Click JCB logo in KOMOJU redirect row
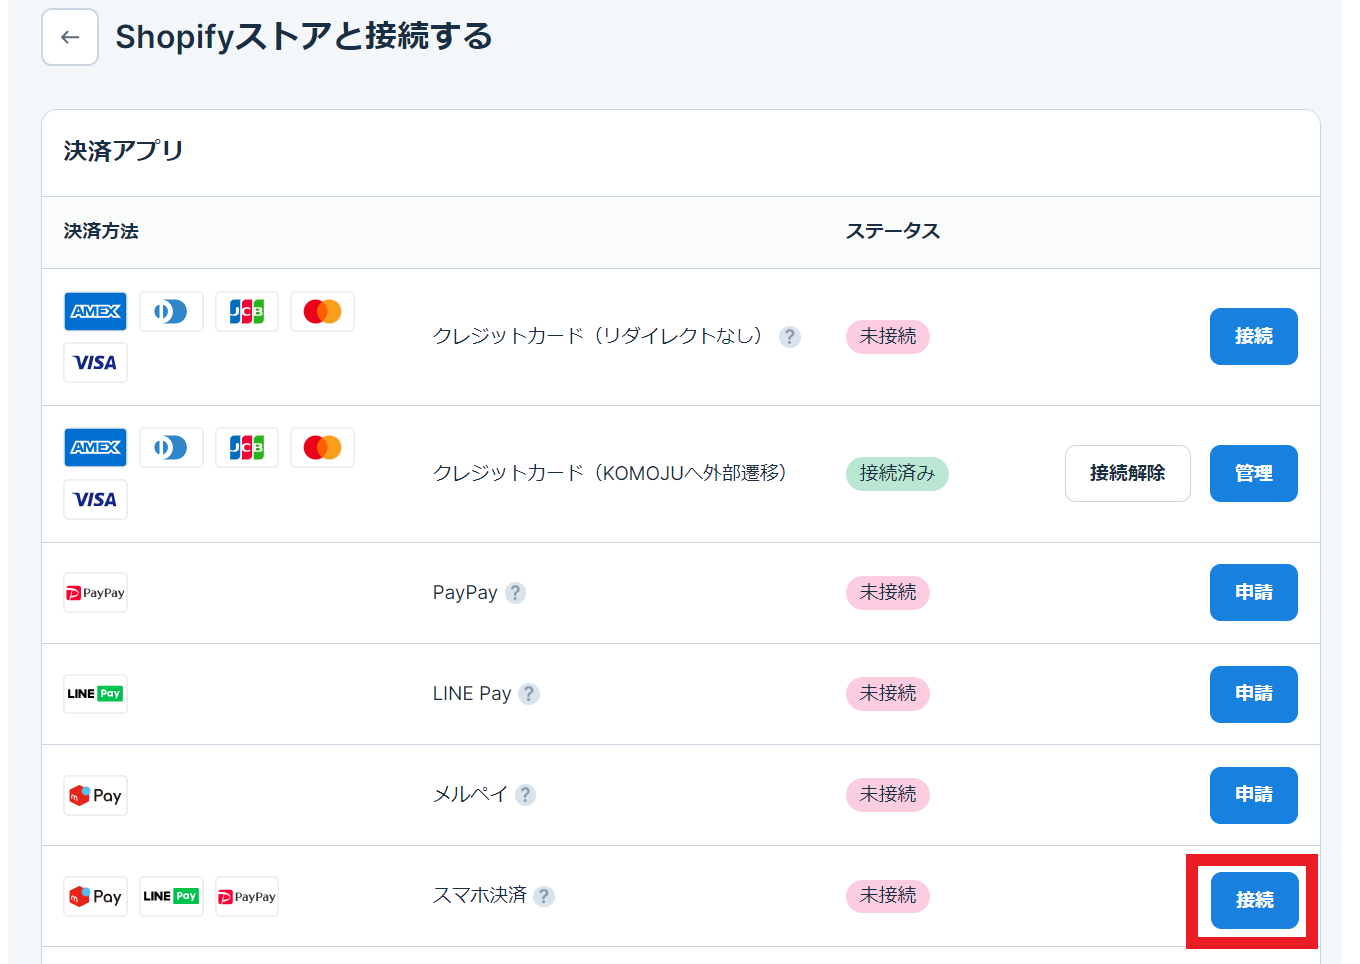This screenshot has height=964, width=1360. [x=247, y=448]
